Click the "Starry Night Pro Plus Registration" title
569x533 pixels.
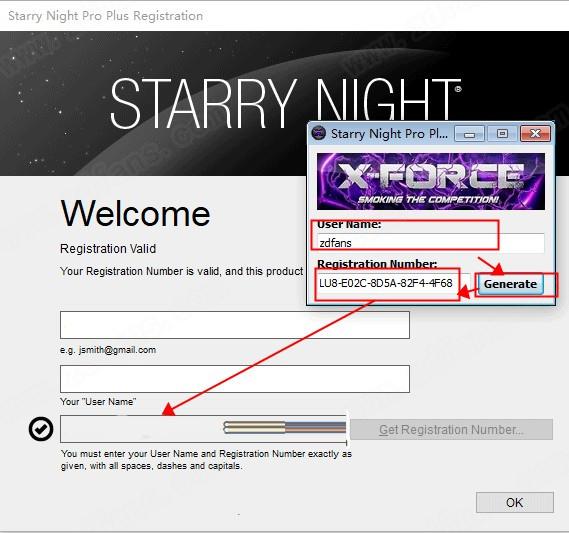coord(106,16)
